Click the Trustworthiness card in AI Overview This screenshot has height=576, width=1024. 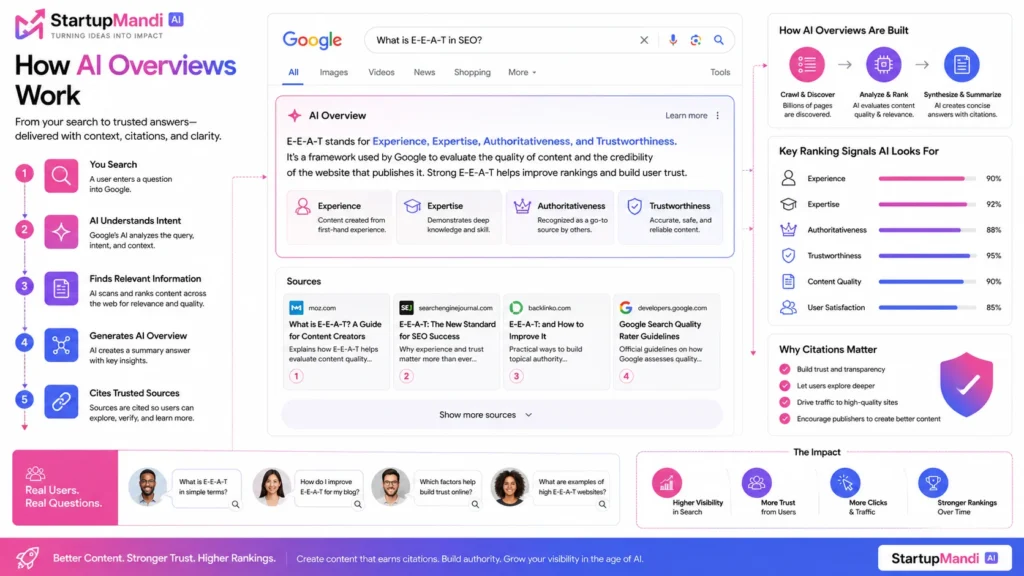(x=671, y=217)
